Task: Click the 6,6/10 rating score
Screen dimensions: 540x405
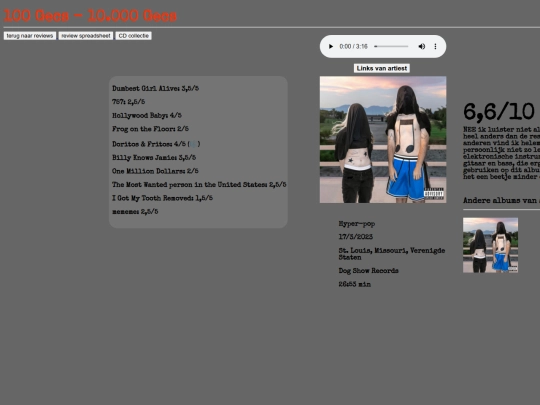Action: (499, 112)
